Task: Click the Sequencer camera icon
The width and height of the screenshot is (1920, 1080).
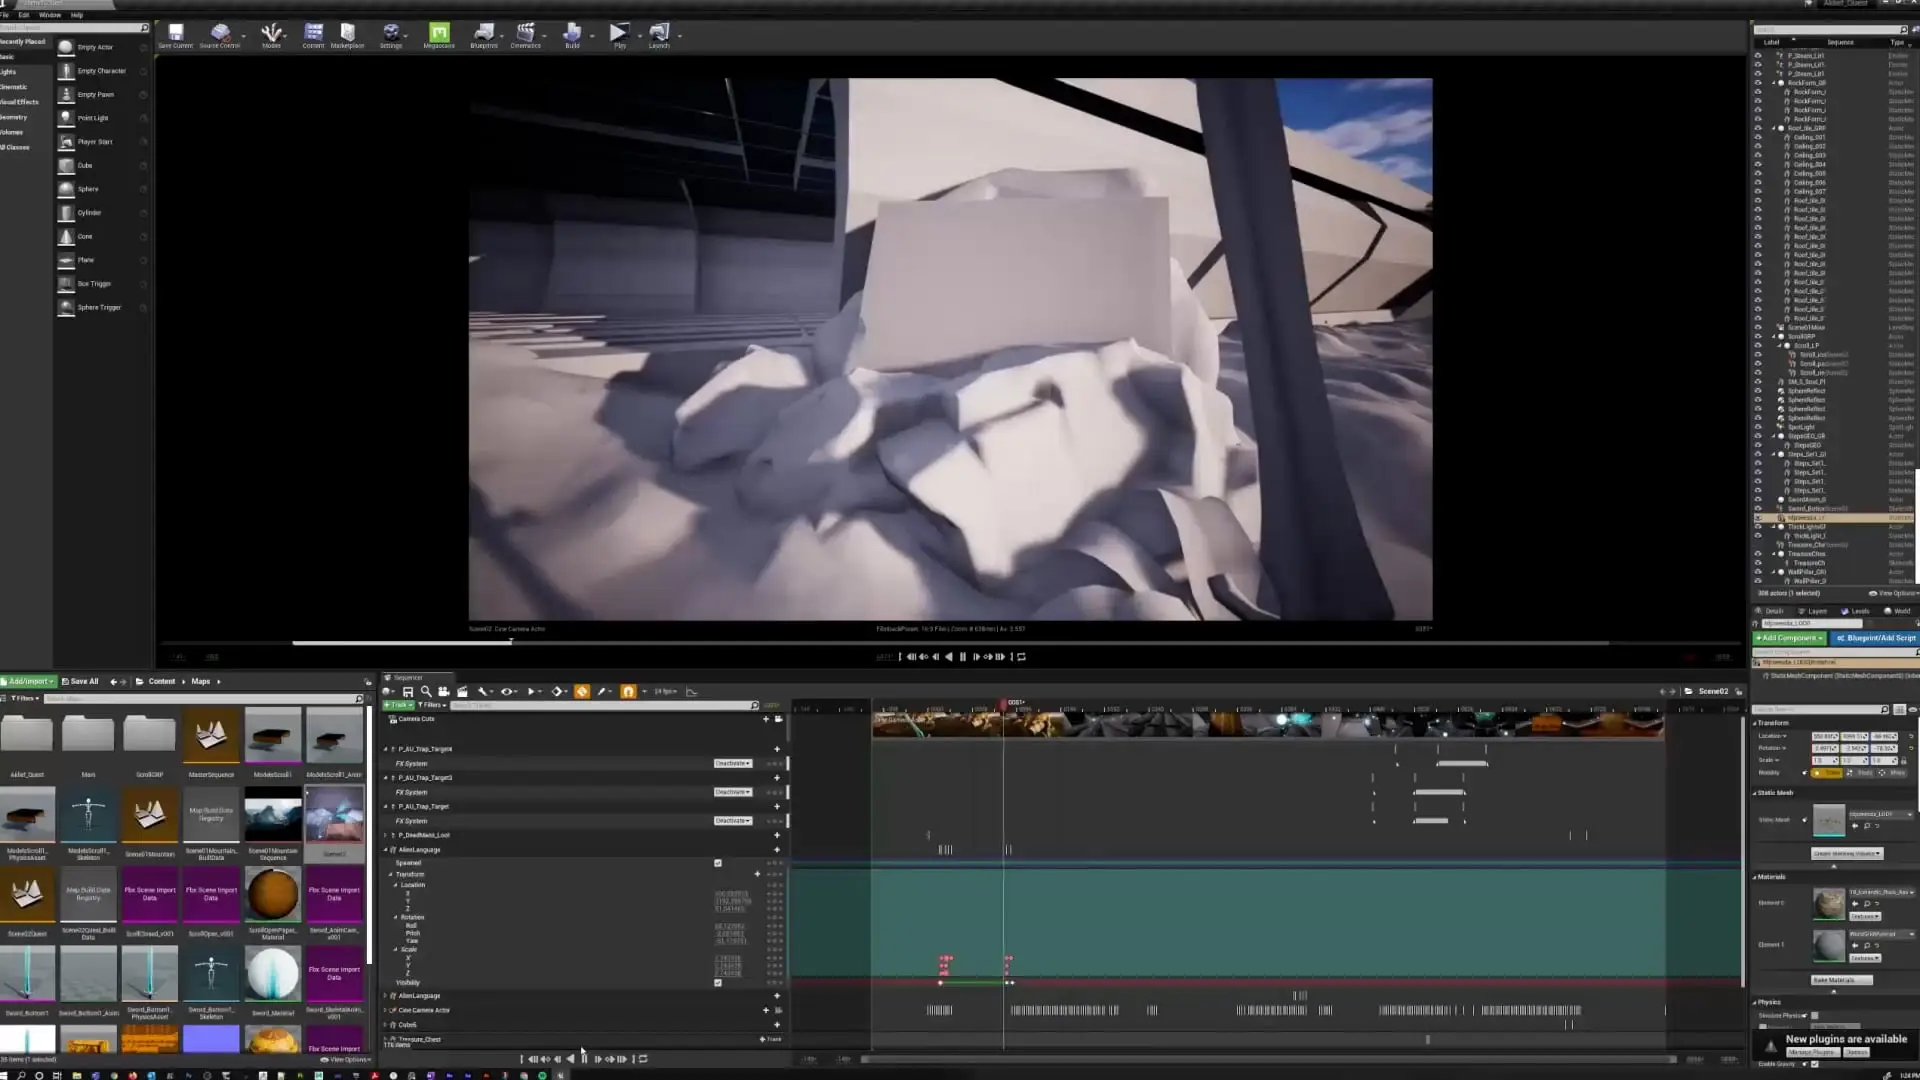Action: 444,692
